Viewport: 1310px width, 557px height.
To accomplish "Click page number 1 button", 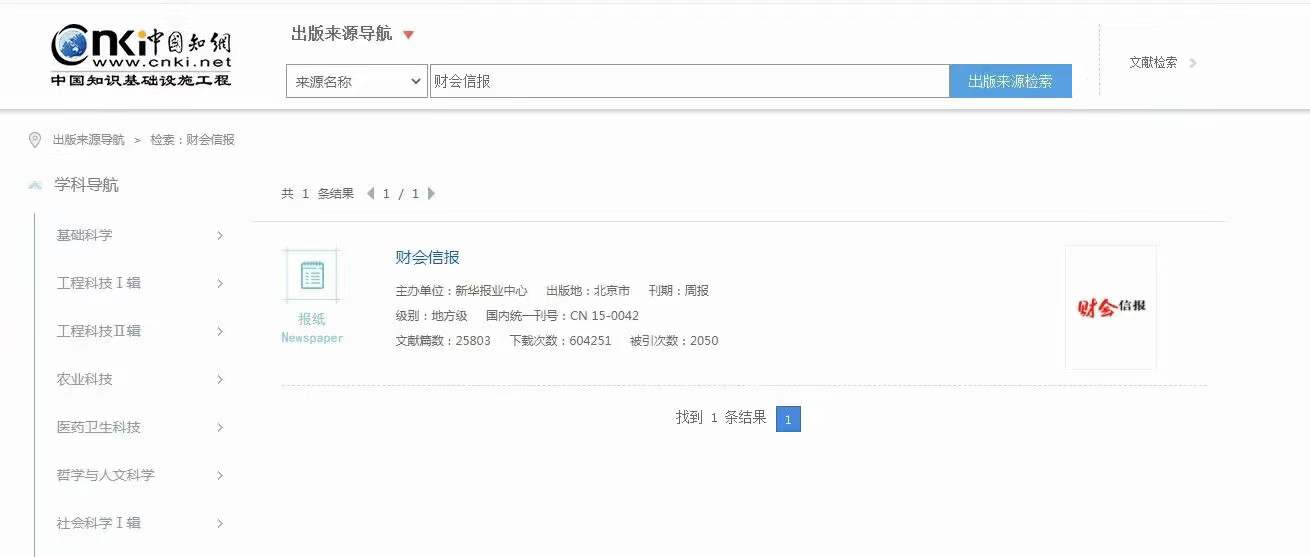I will coord(788,419).
